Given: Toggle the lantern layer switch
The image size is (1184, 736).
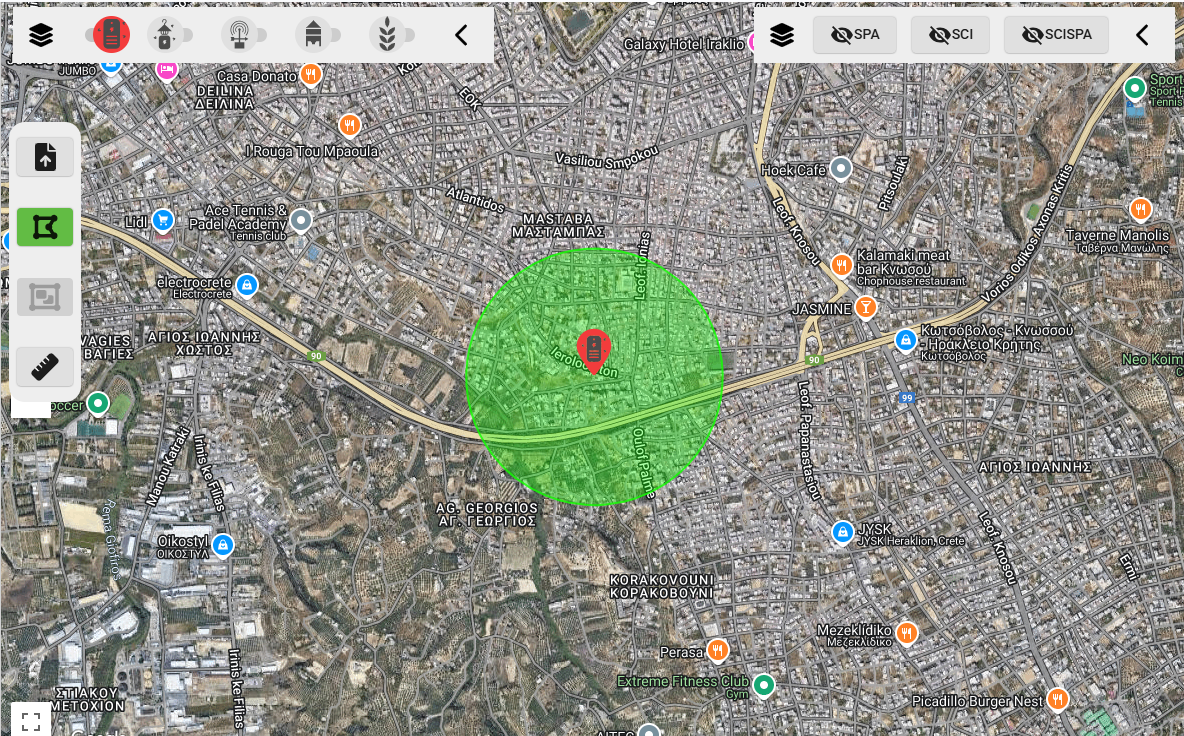Looking at the screenshot, I should (169, 36).
